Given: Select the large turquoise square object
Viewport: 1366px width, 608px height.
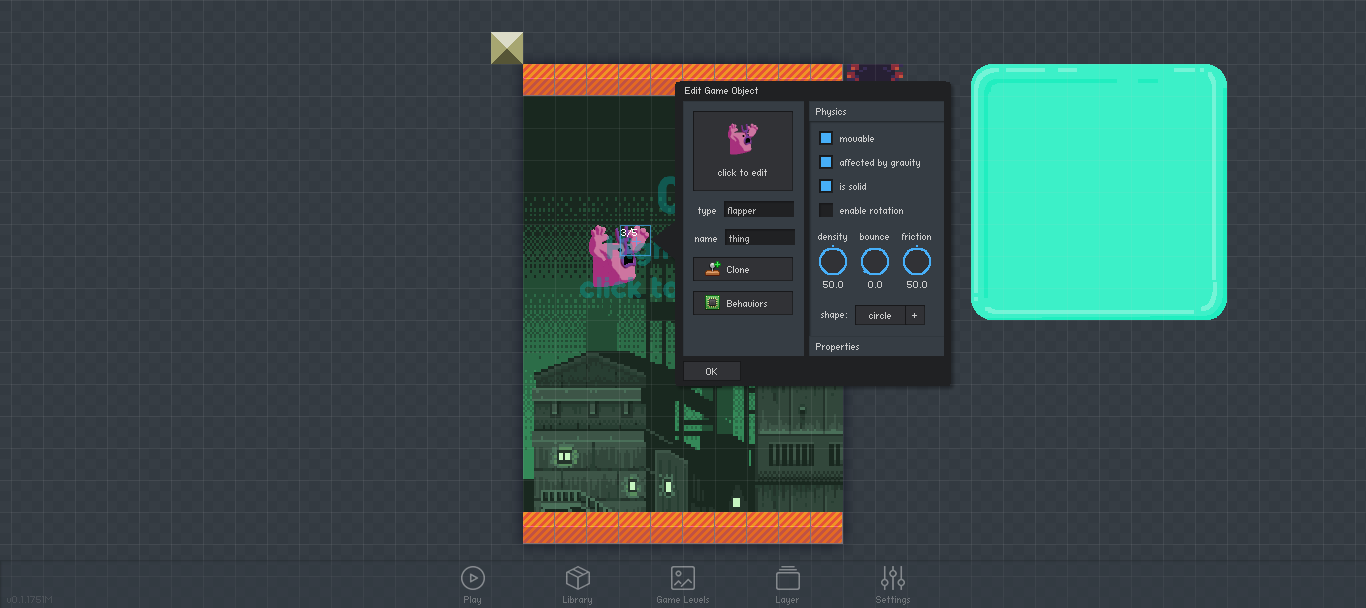Looking at the screenshot, I should click(1099, 192).
